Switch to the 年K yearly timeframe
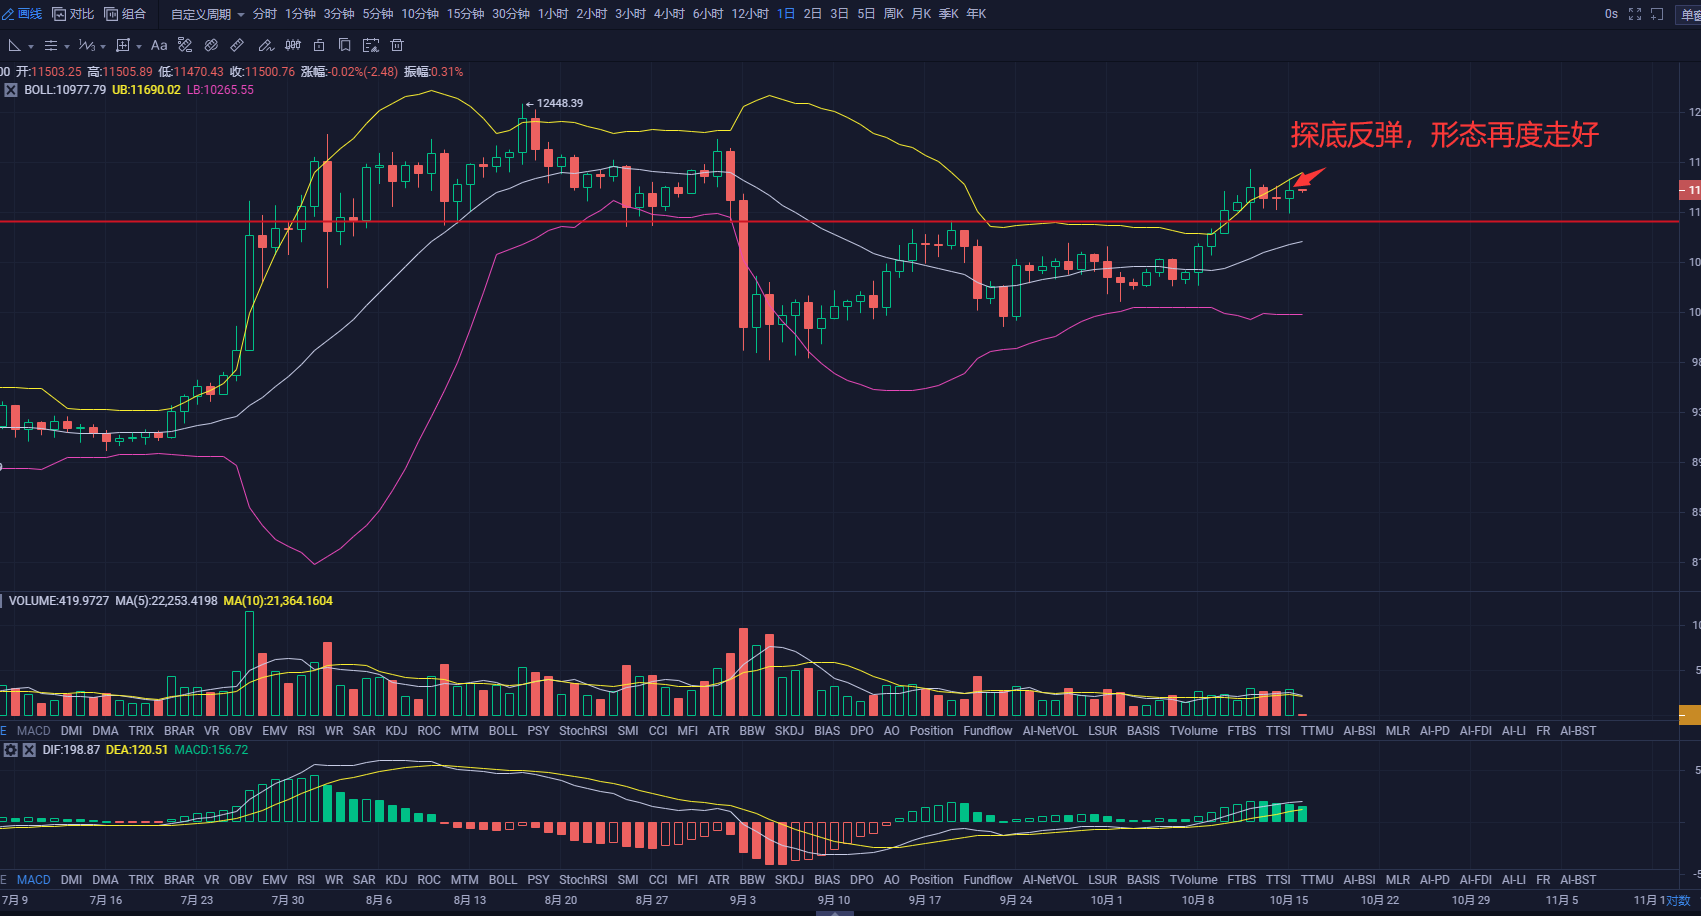Screen dimensions: 1701x916 coord(976,14)
